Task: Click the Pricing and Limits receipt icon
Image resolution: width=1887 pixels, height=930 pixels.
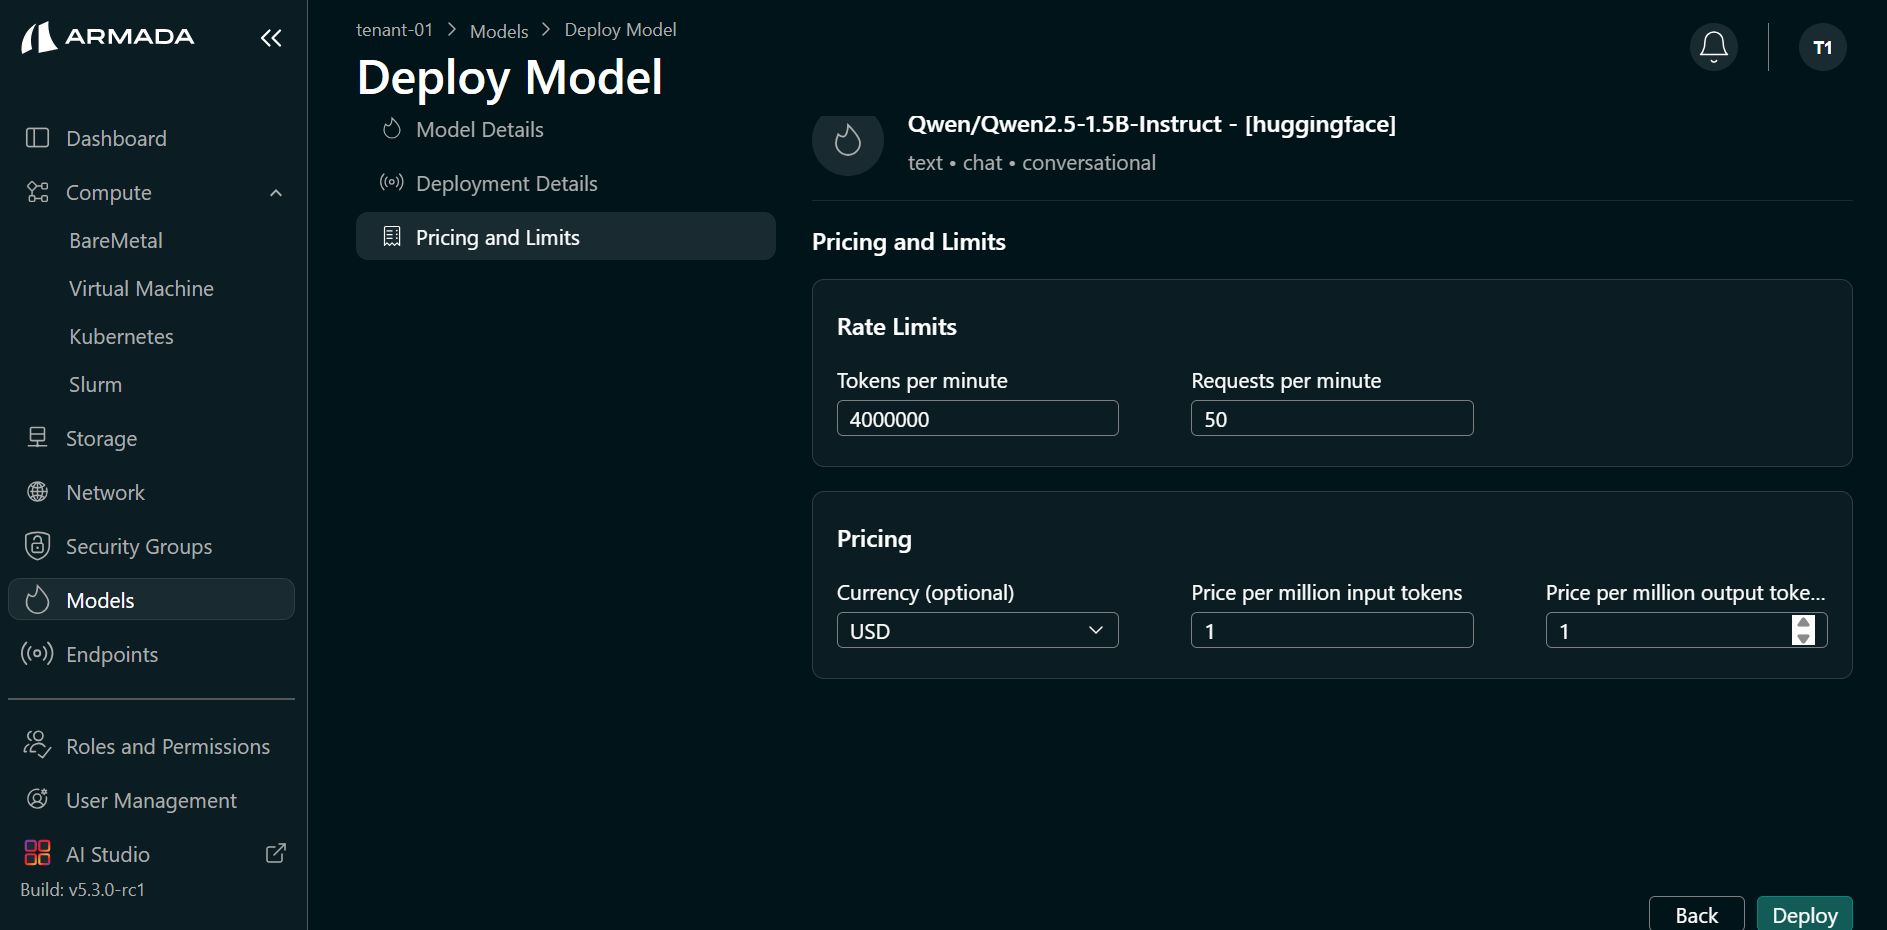Action: 392,237
